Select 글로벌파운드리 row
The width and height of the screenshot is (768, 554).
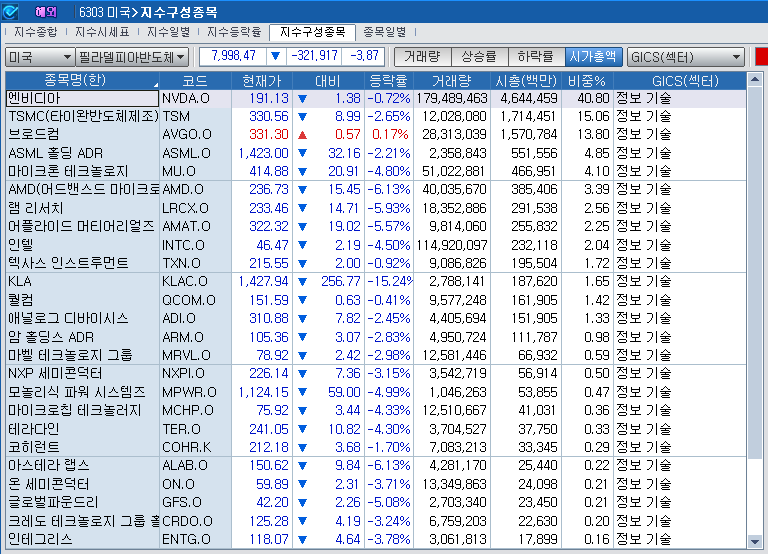coord(376,502)
